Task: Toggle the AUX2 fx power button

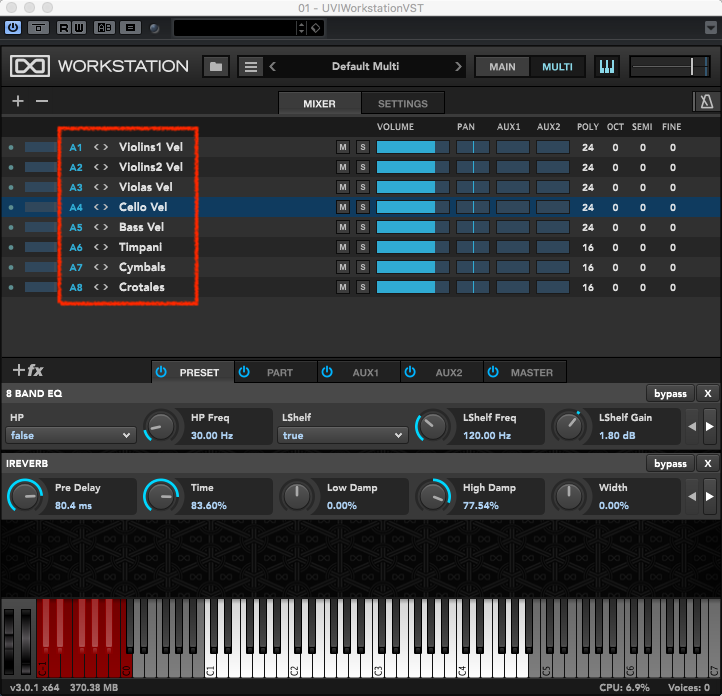Action: coord(410,372)
